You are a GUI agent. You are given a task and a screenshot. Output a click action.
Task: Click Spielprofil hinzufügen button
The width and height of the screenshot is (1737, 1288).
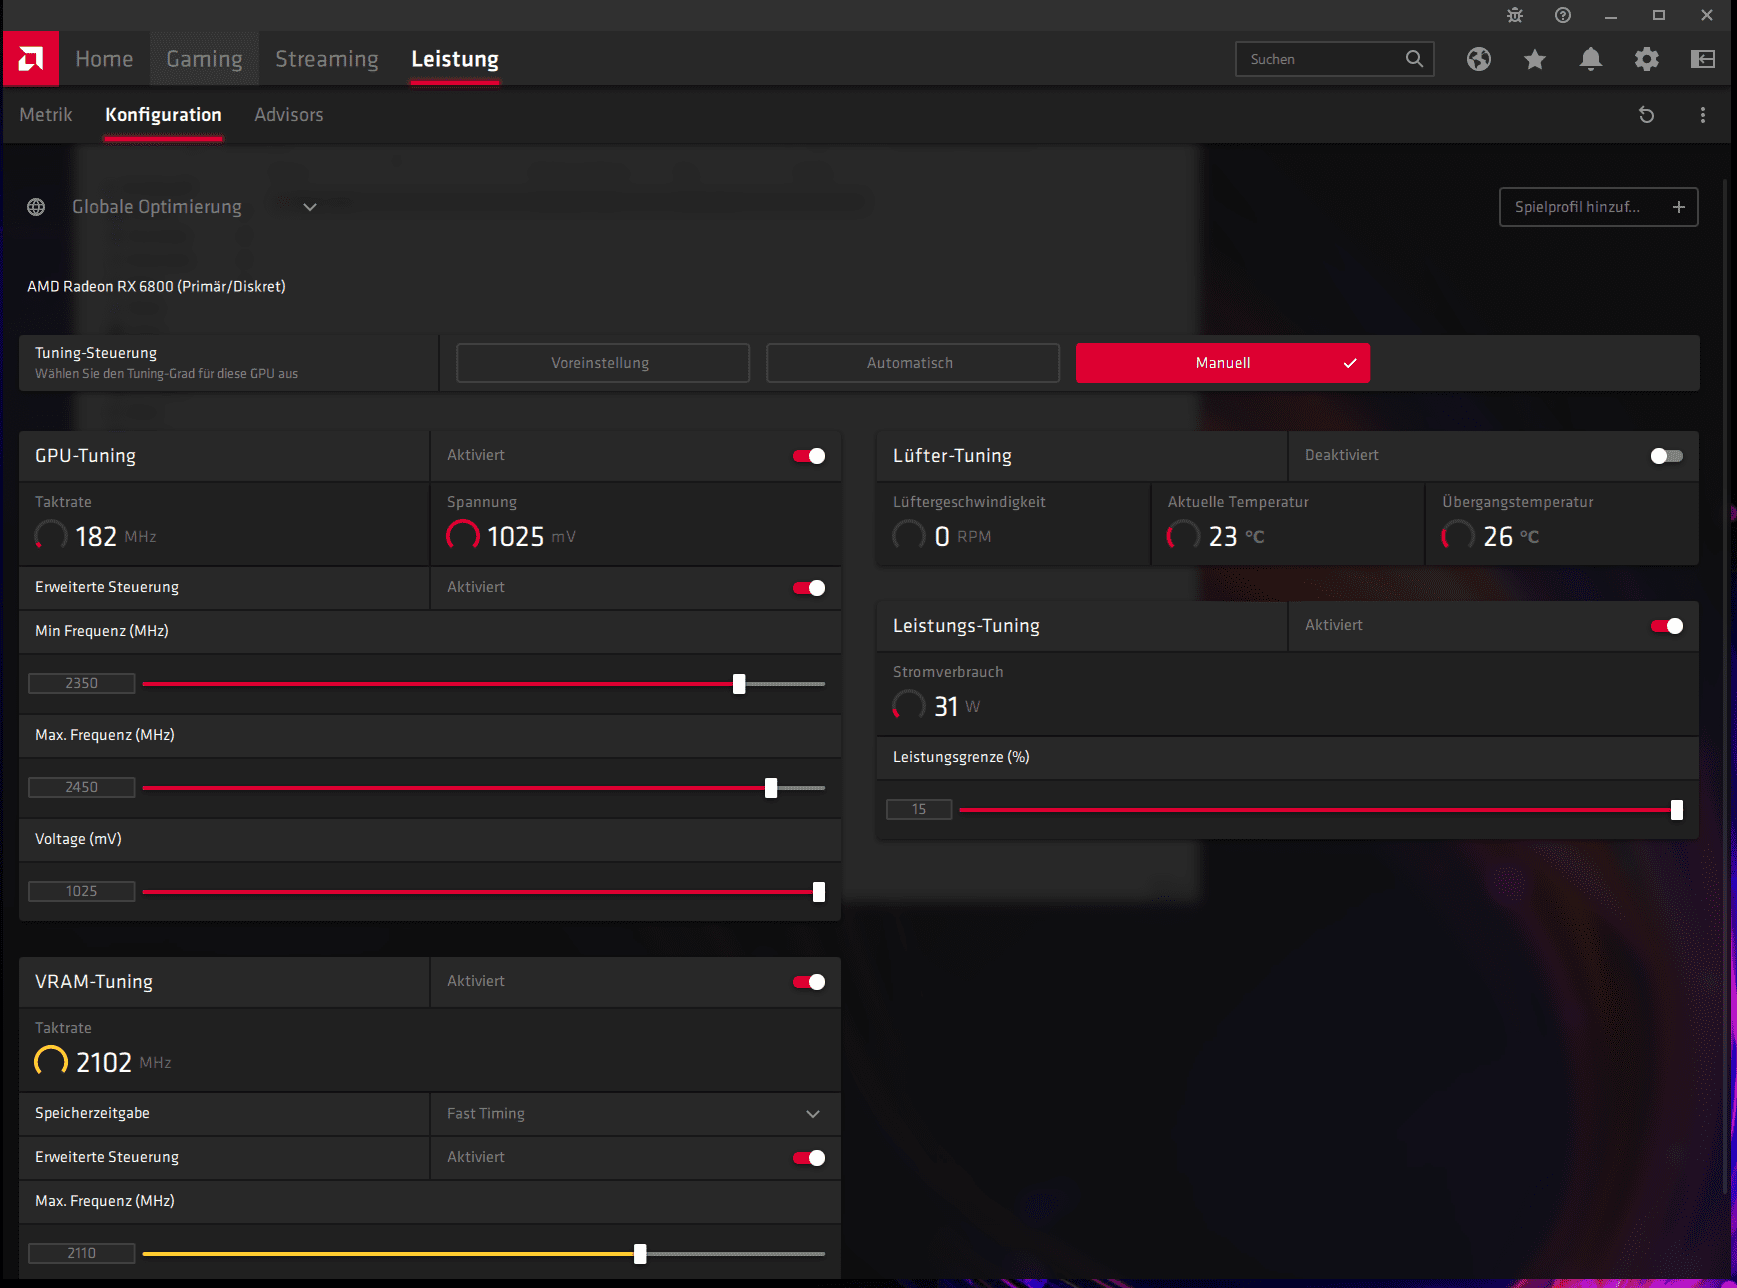coord(1598,207)
